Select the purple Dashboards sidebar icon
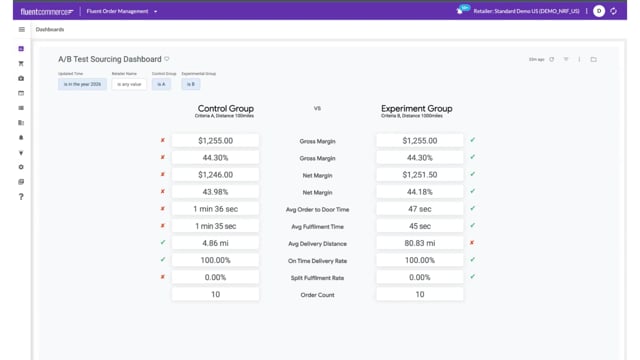 coord(21,49)
